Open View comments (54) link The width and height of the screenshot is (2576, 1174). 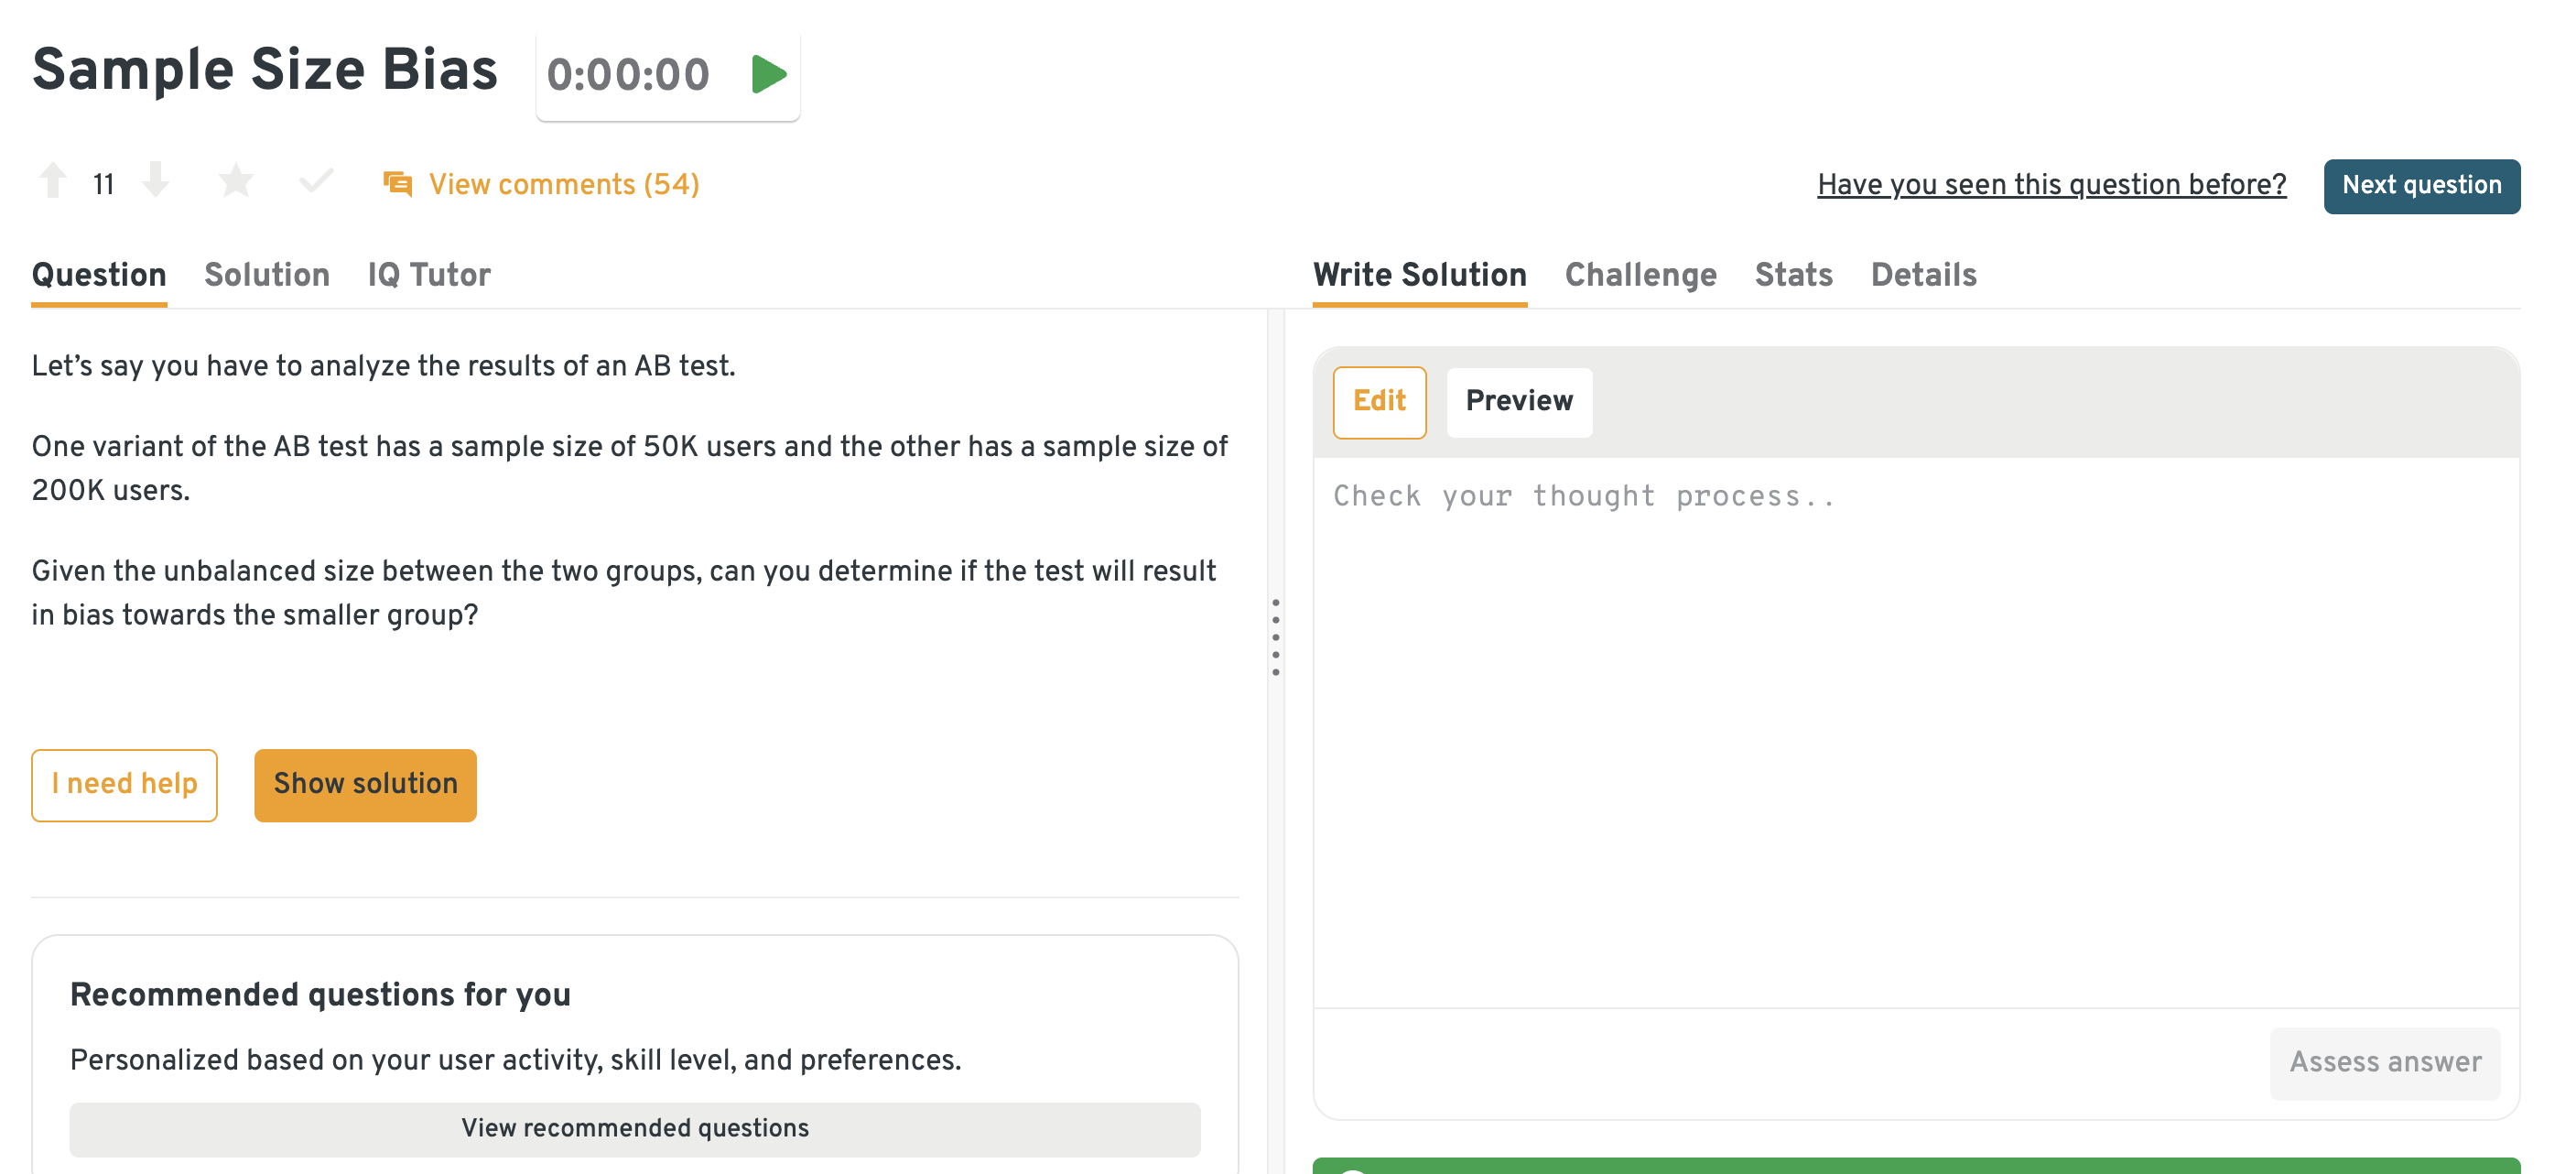pyautogui.click(x=563, y=184)
